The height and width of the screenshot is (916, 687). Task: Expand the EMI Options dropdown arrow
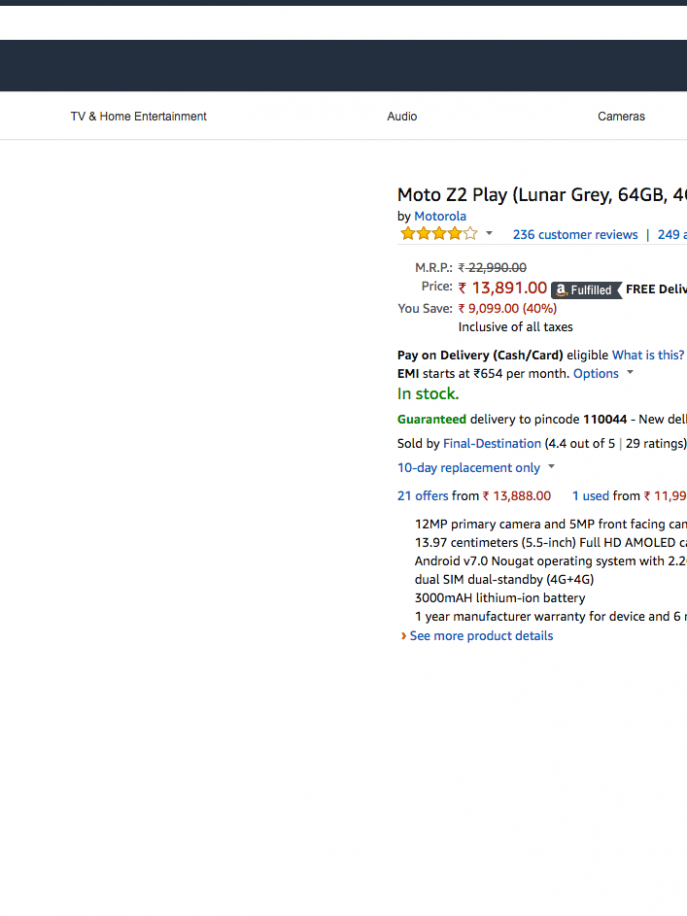point(630,373)
